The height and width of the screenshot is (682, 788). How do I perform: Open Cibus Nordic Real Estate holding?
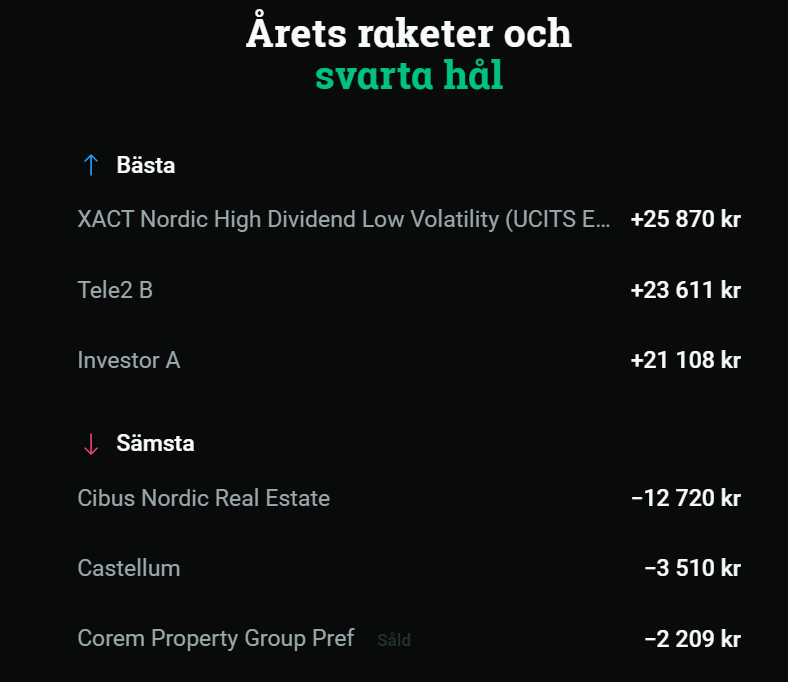[203, 498]
